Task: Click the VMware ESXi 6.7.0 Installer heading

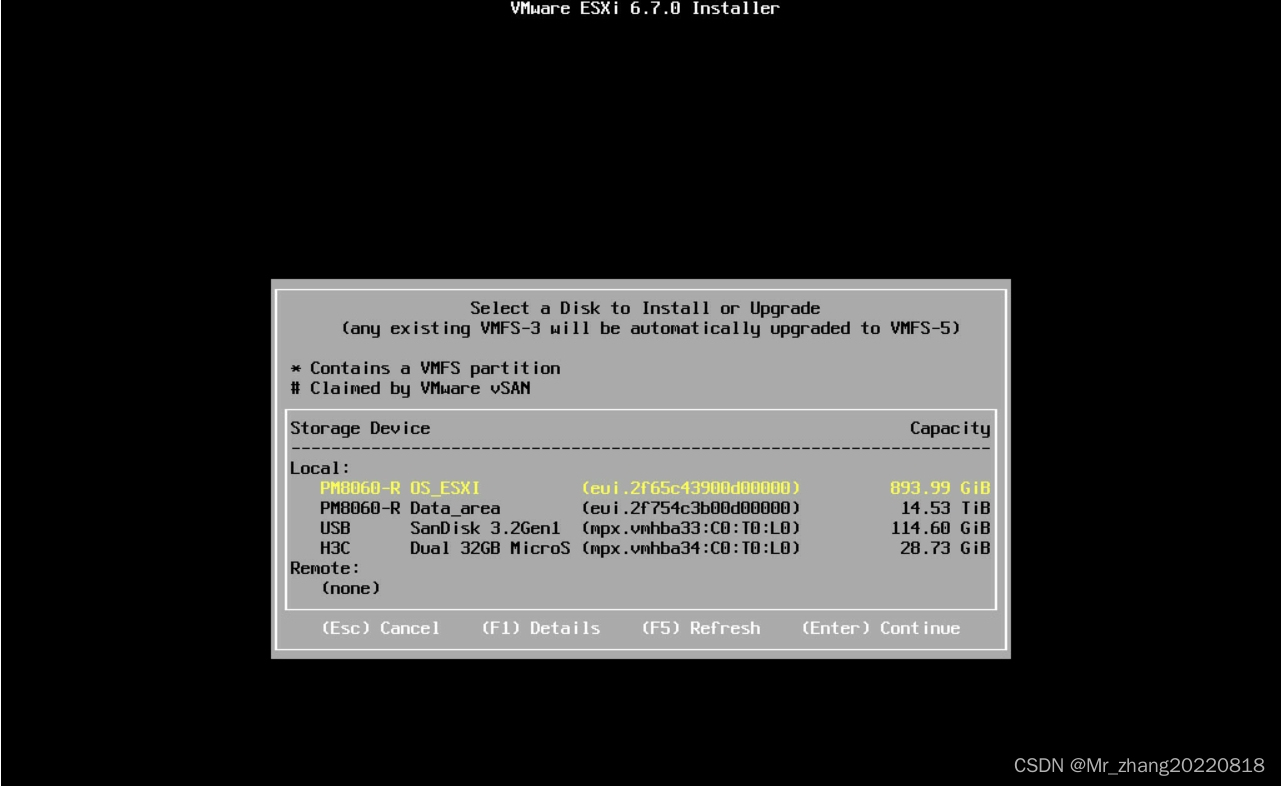Action: pos(645,9)
